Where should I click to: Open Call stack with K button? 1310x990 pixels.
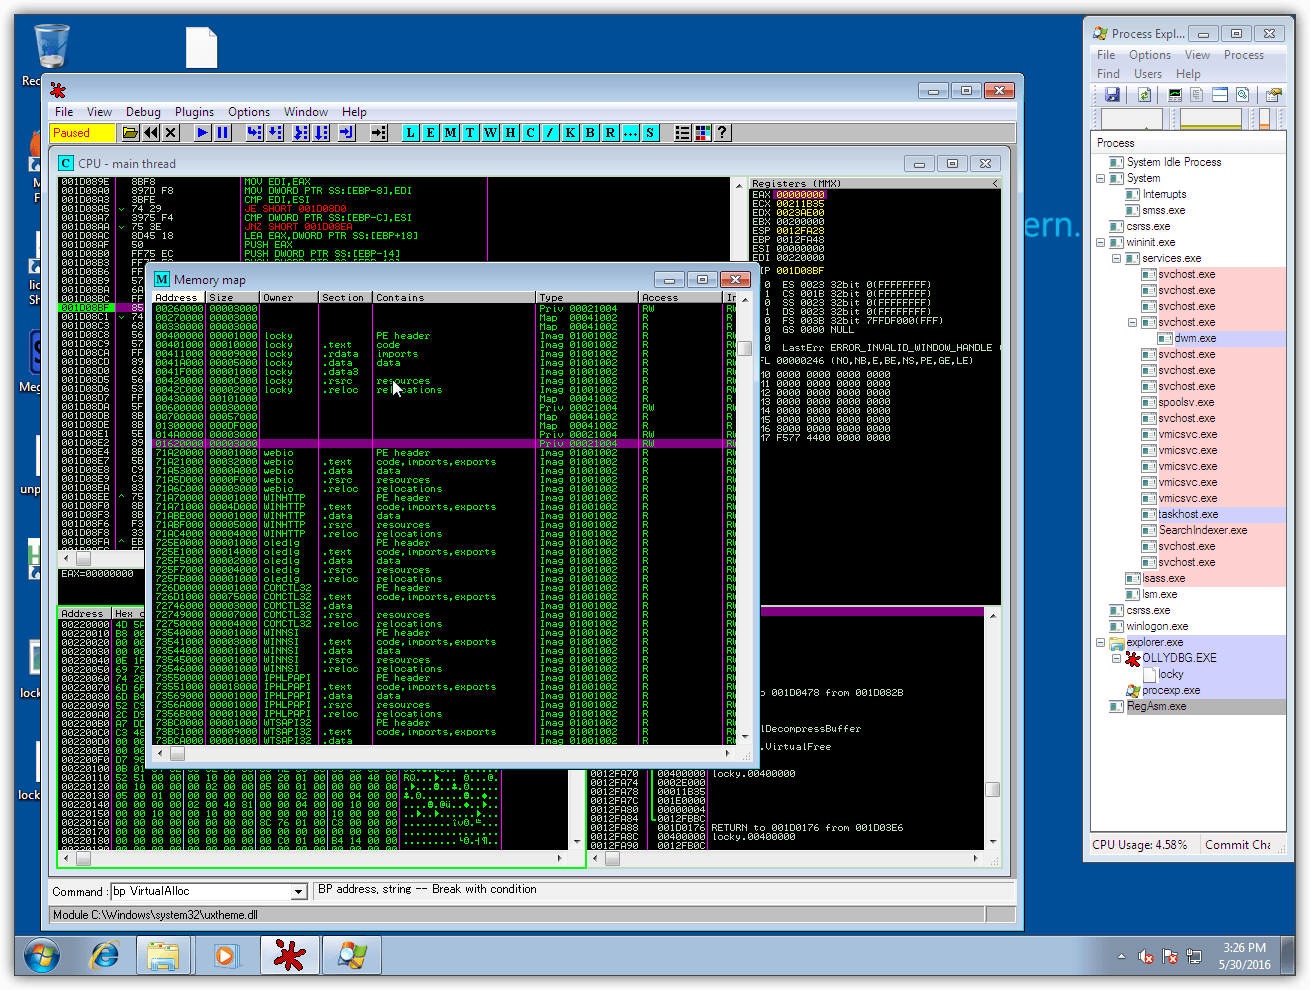point(571,132)
